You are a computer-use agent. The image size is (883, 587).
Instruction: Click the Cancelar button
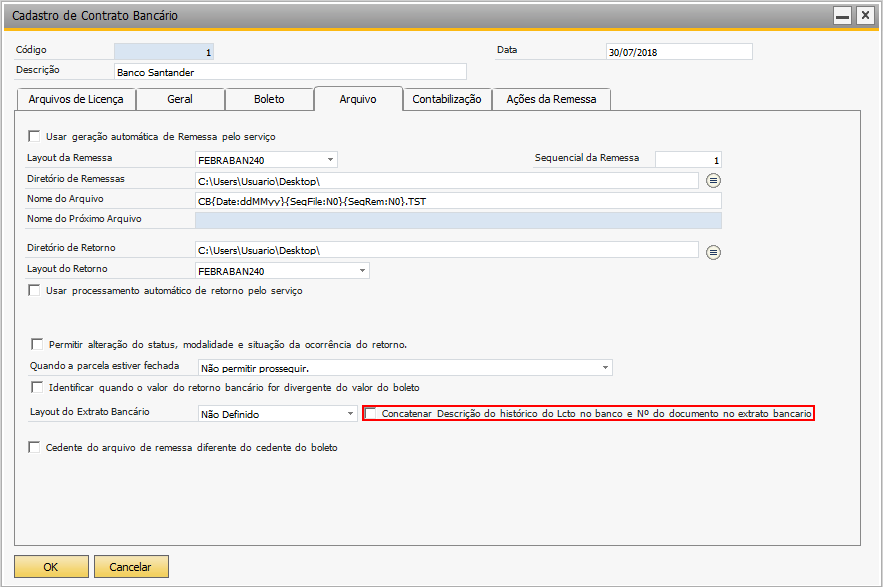131,567
